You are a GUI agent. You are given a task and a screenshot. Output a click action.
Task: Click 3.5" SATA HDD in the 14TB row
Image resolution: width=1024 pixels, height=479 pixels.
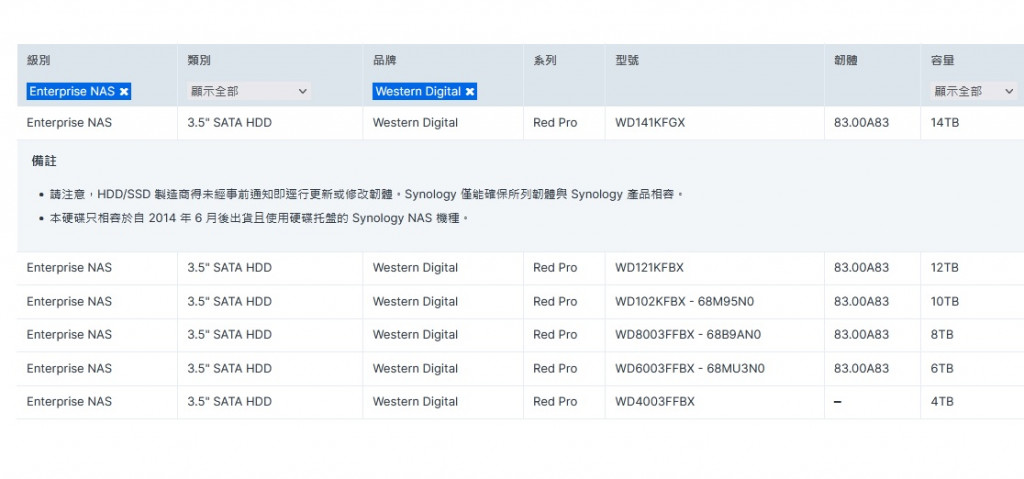point(229,122)
